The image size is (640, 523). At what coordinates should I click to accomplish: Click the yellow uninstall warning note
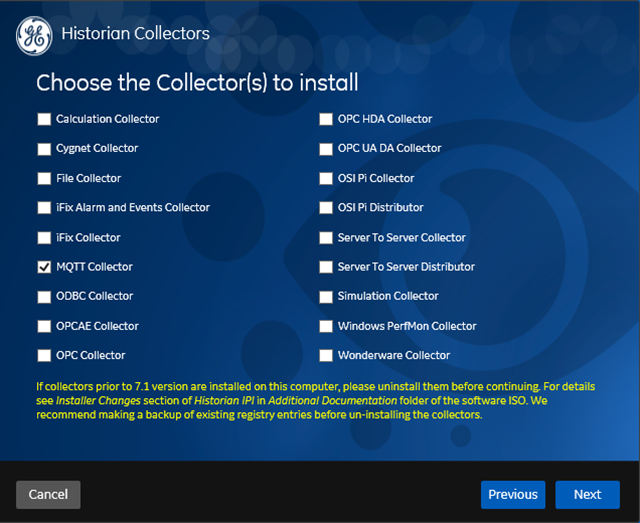[316, 401]
